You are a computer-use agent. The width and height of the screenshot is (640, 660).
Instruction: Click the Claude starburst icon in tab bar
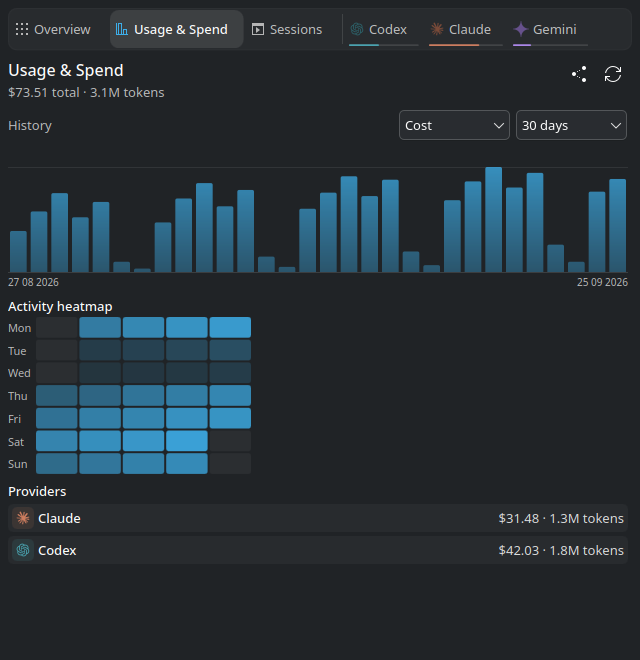(437, 29)
